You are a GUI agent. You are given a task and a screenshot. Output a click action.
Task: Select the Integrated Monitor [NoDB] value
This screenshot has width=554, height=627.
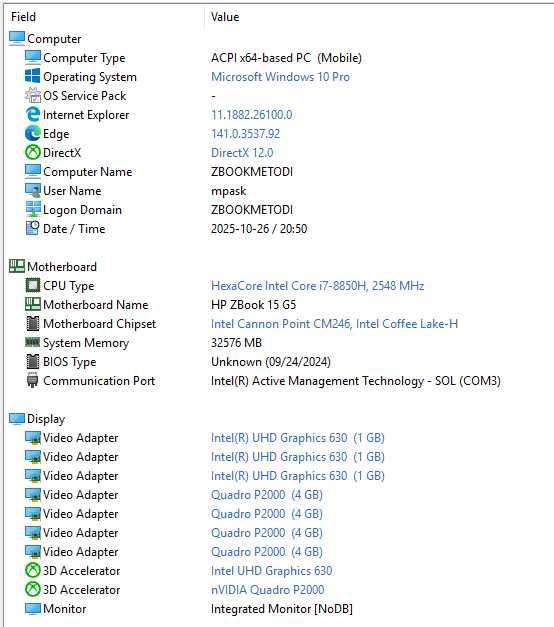pos(282,609)
